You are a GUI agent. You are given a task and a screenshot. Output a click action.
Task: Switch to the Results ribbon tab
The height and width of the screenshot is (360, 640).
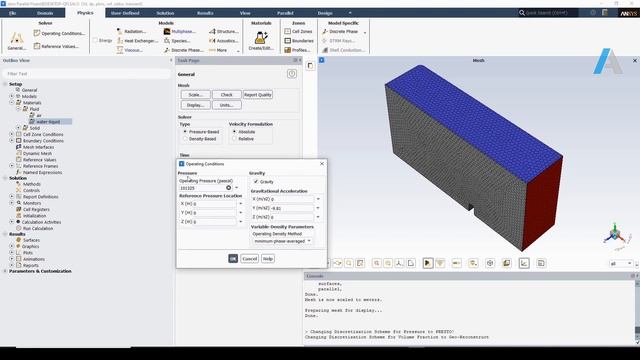pos(205,13)
